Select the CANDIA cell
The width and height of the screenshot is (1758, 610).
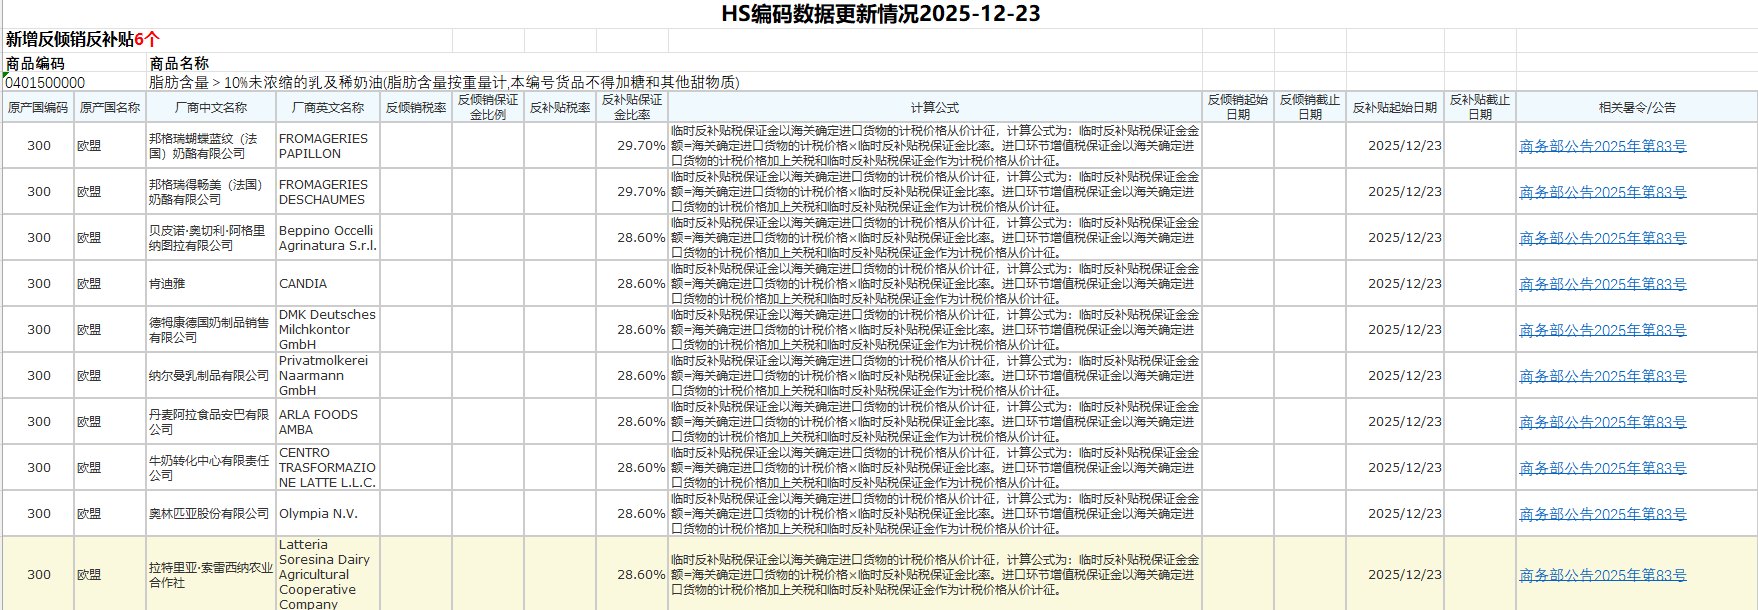328,284
